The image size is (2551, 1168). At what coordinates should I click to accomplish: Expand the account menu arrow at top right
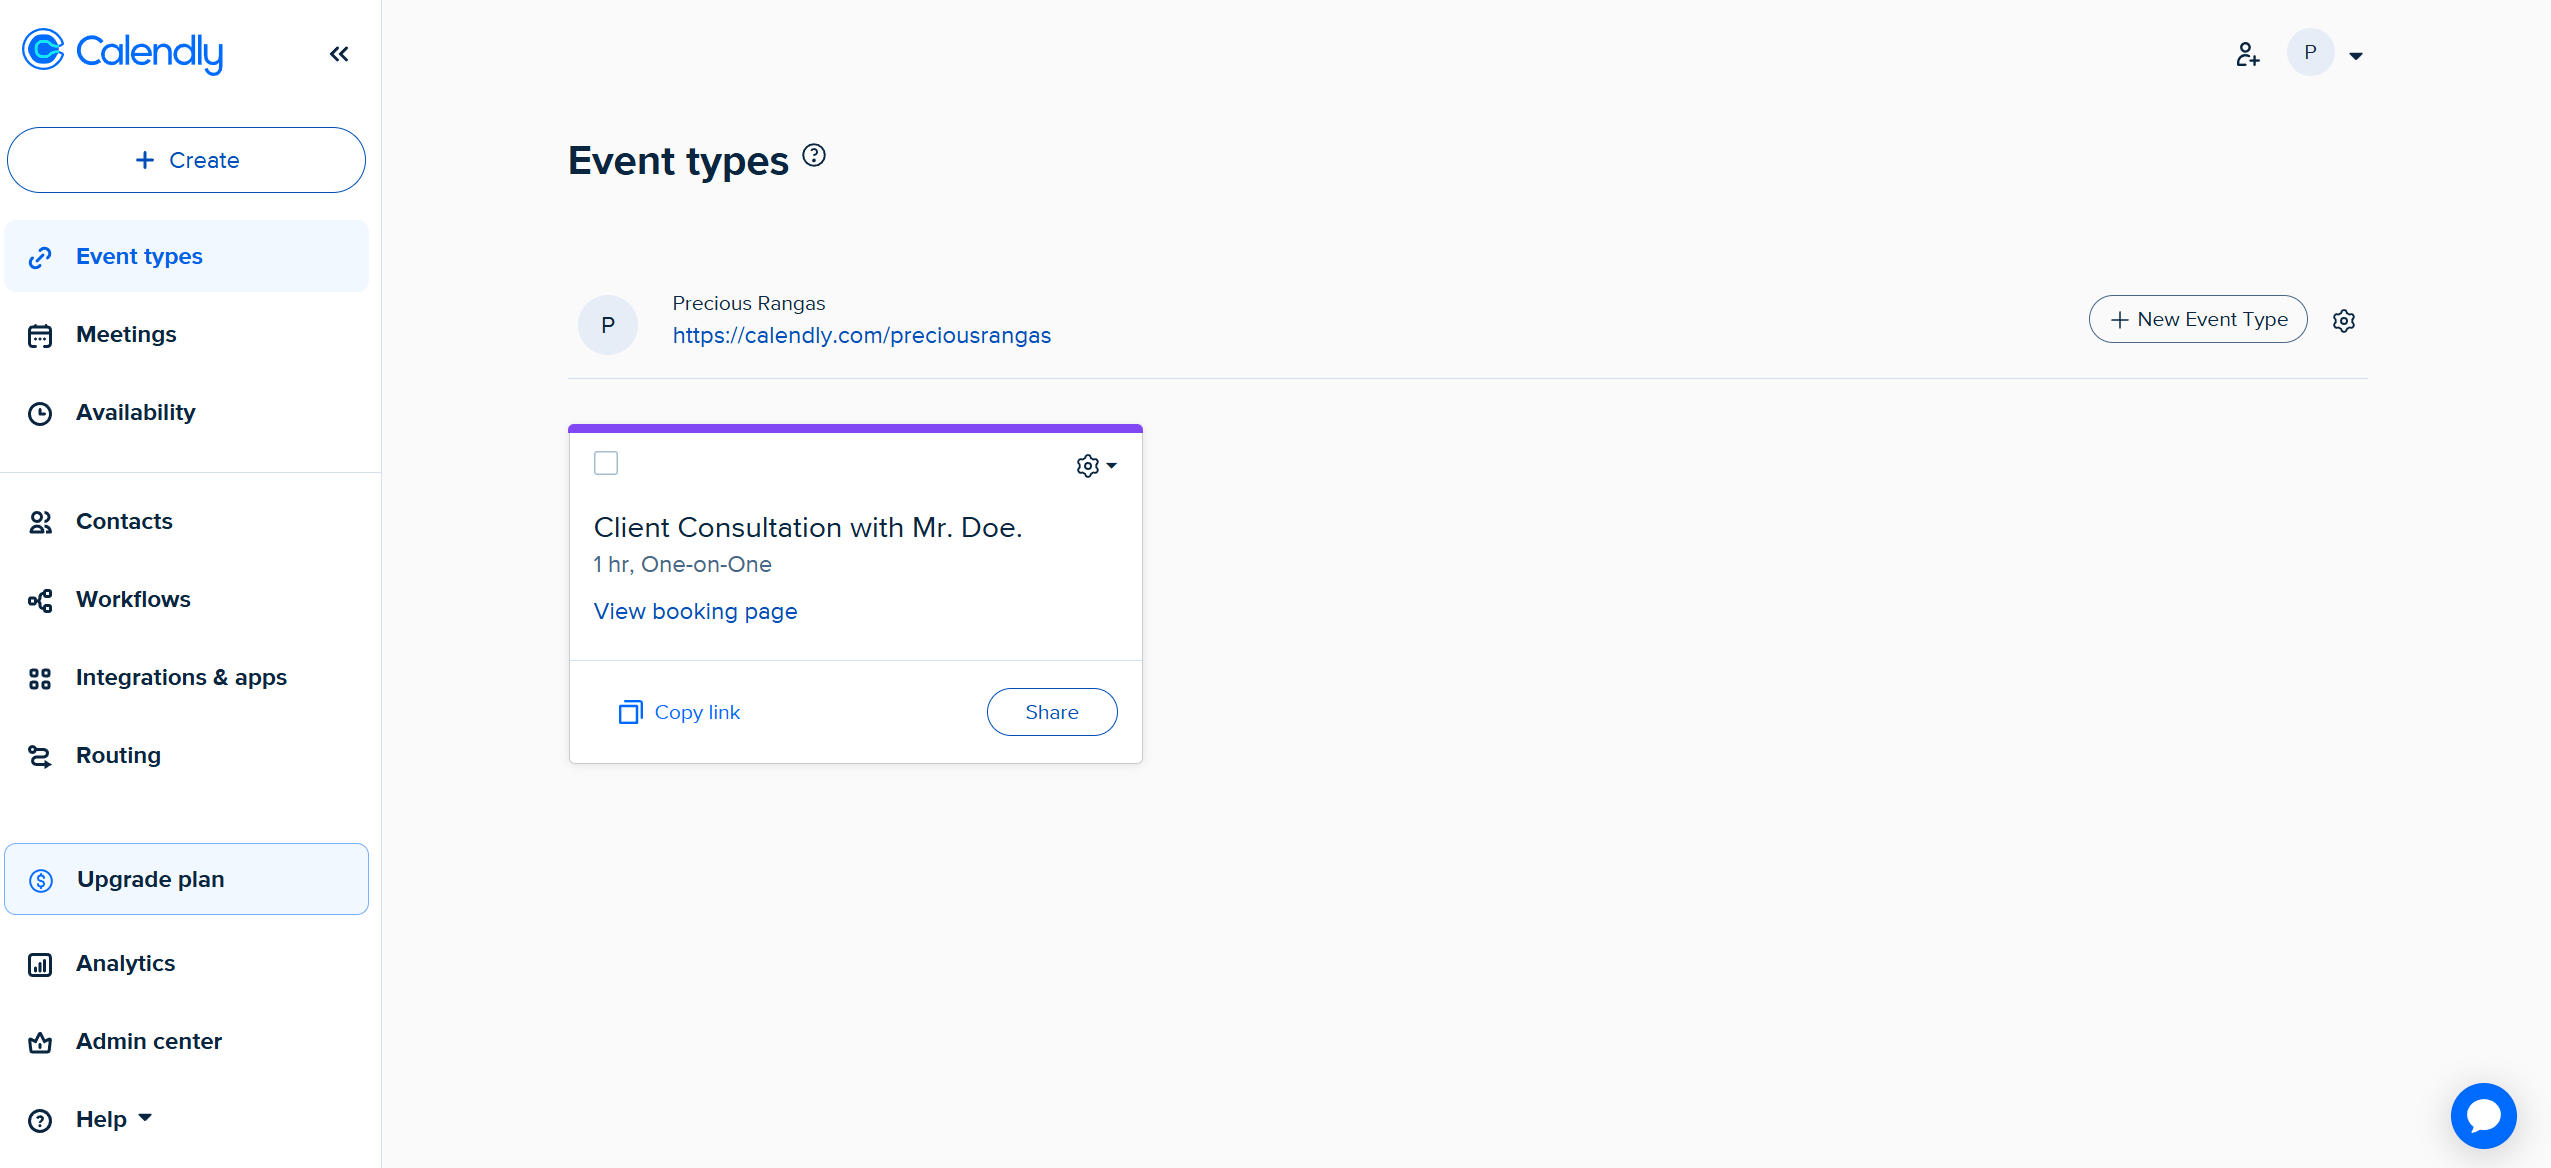pyautogui.click(x=2356, y=56)
